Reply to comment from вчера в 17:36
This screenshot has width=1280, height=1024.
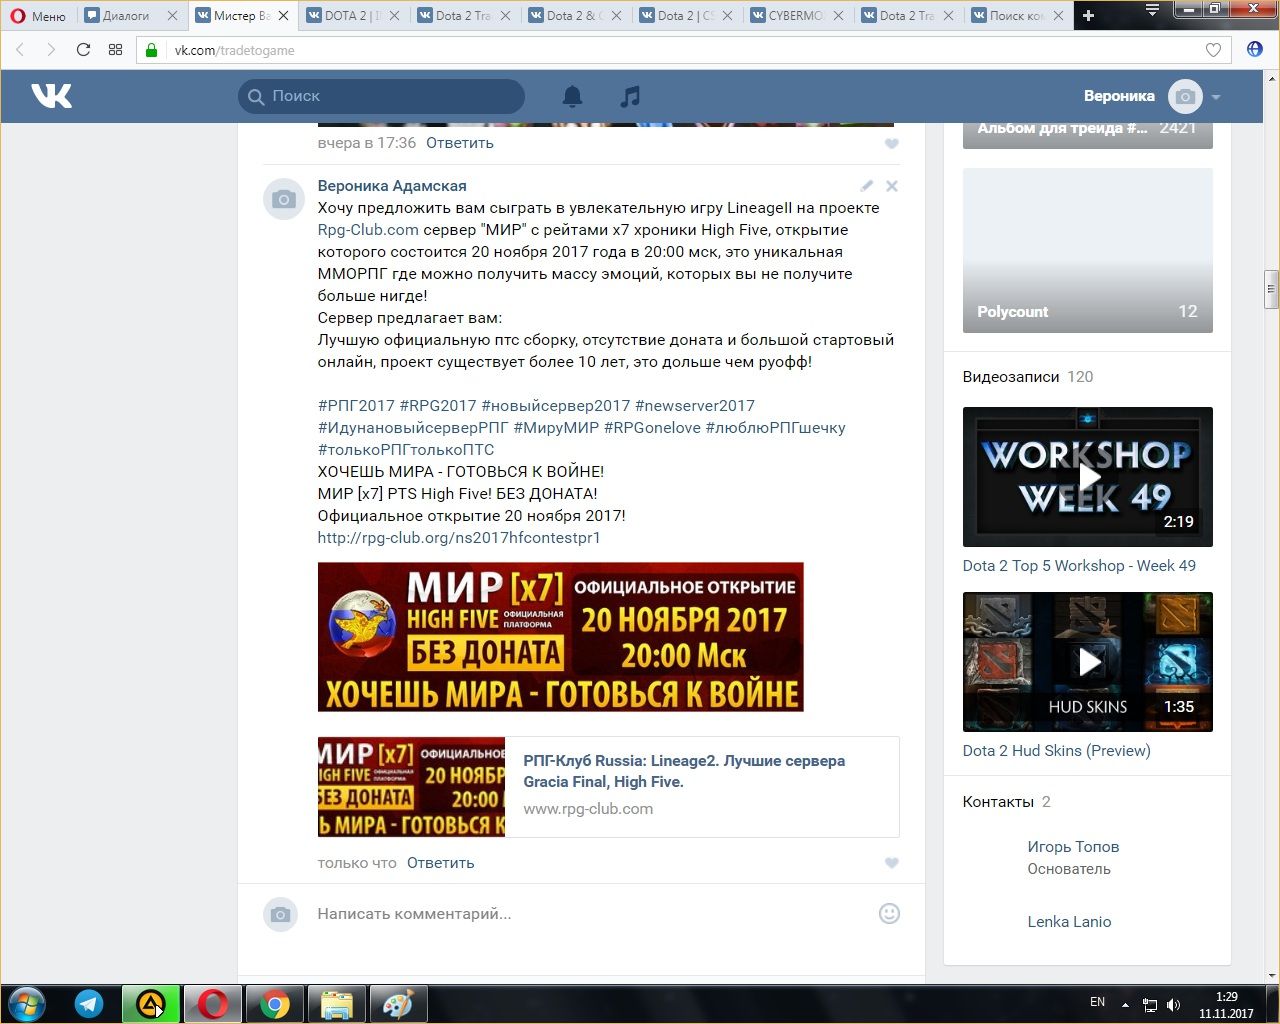(x=460, y=143)
